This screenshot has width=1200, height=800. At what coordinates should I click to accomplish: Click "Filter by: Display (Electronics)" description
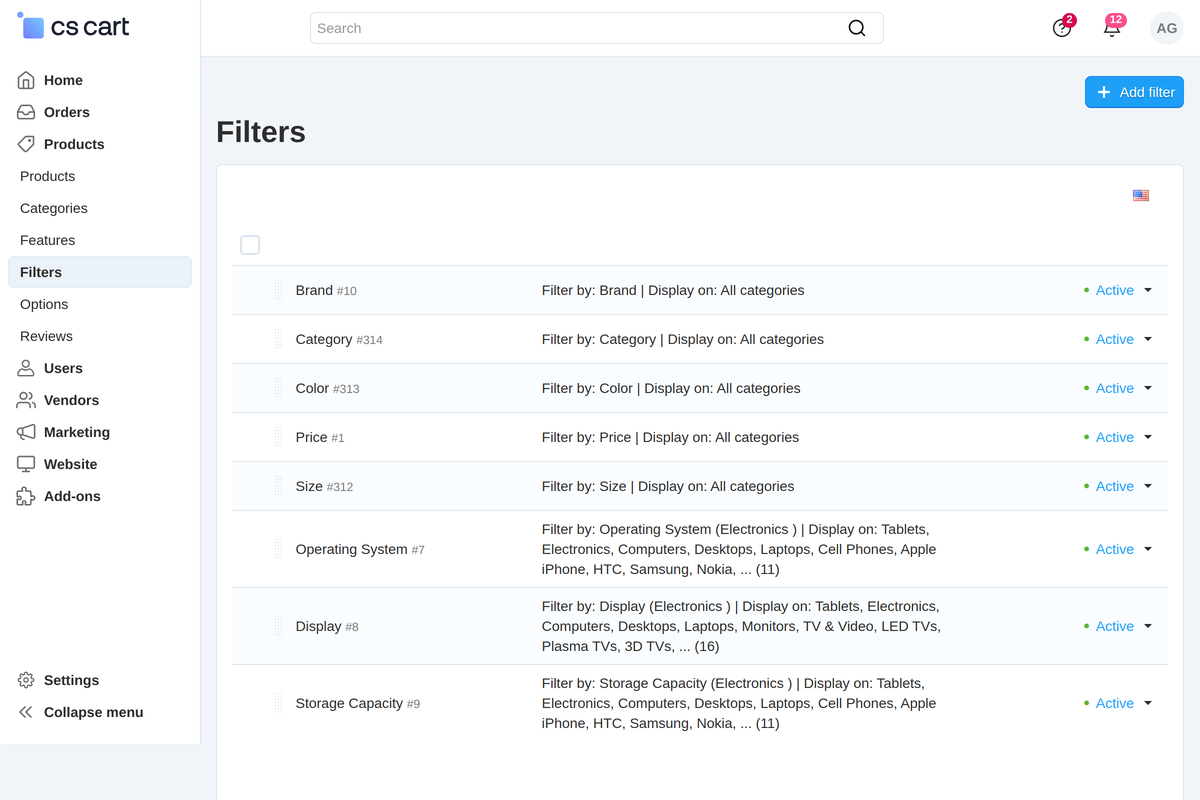point(742,626)
